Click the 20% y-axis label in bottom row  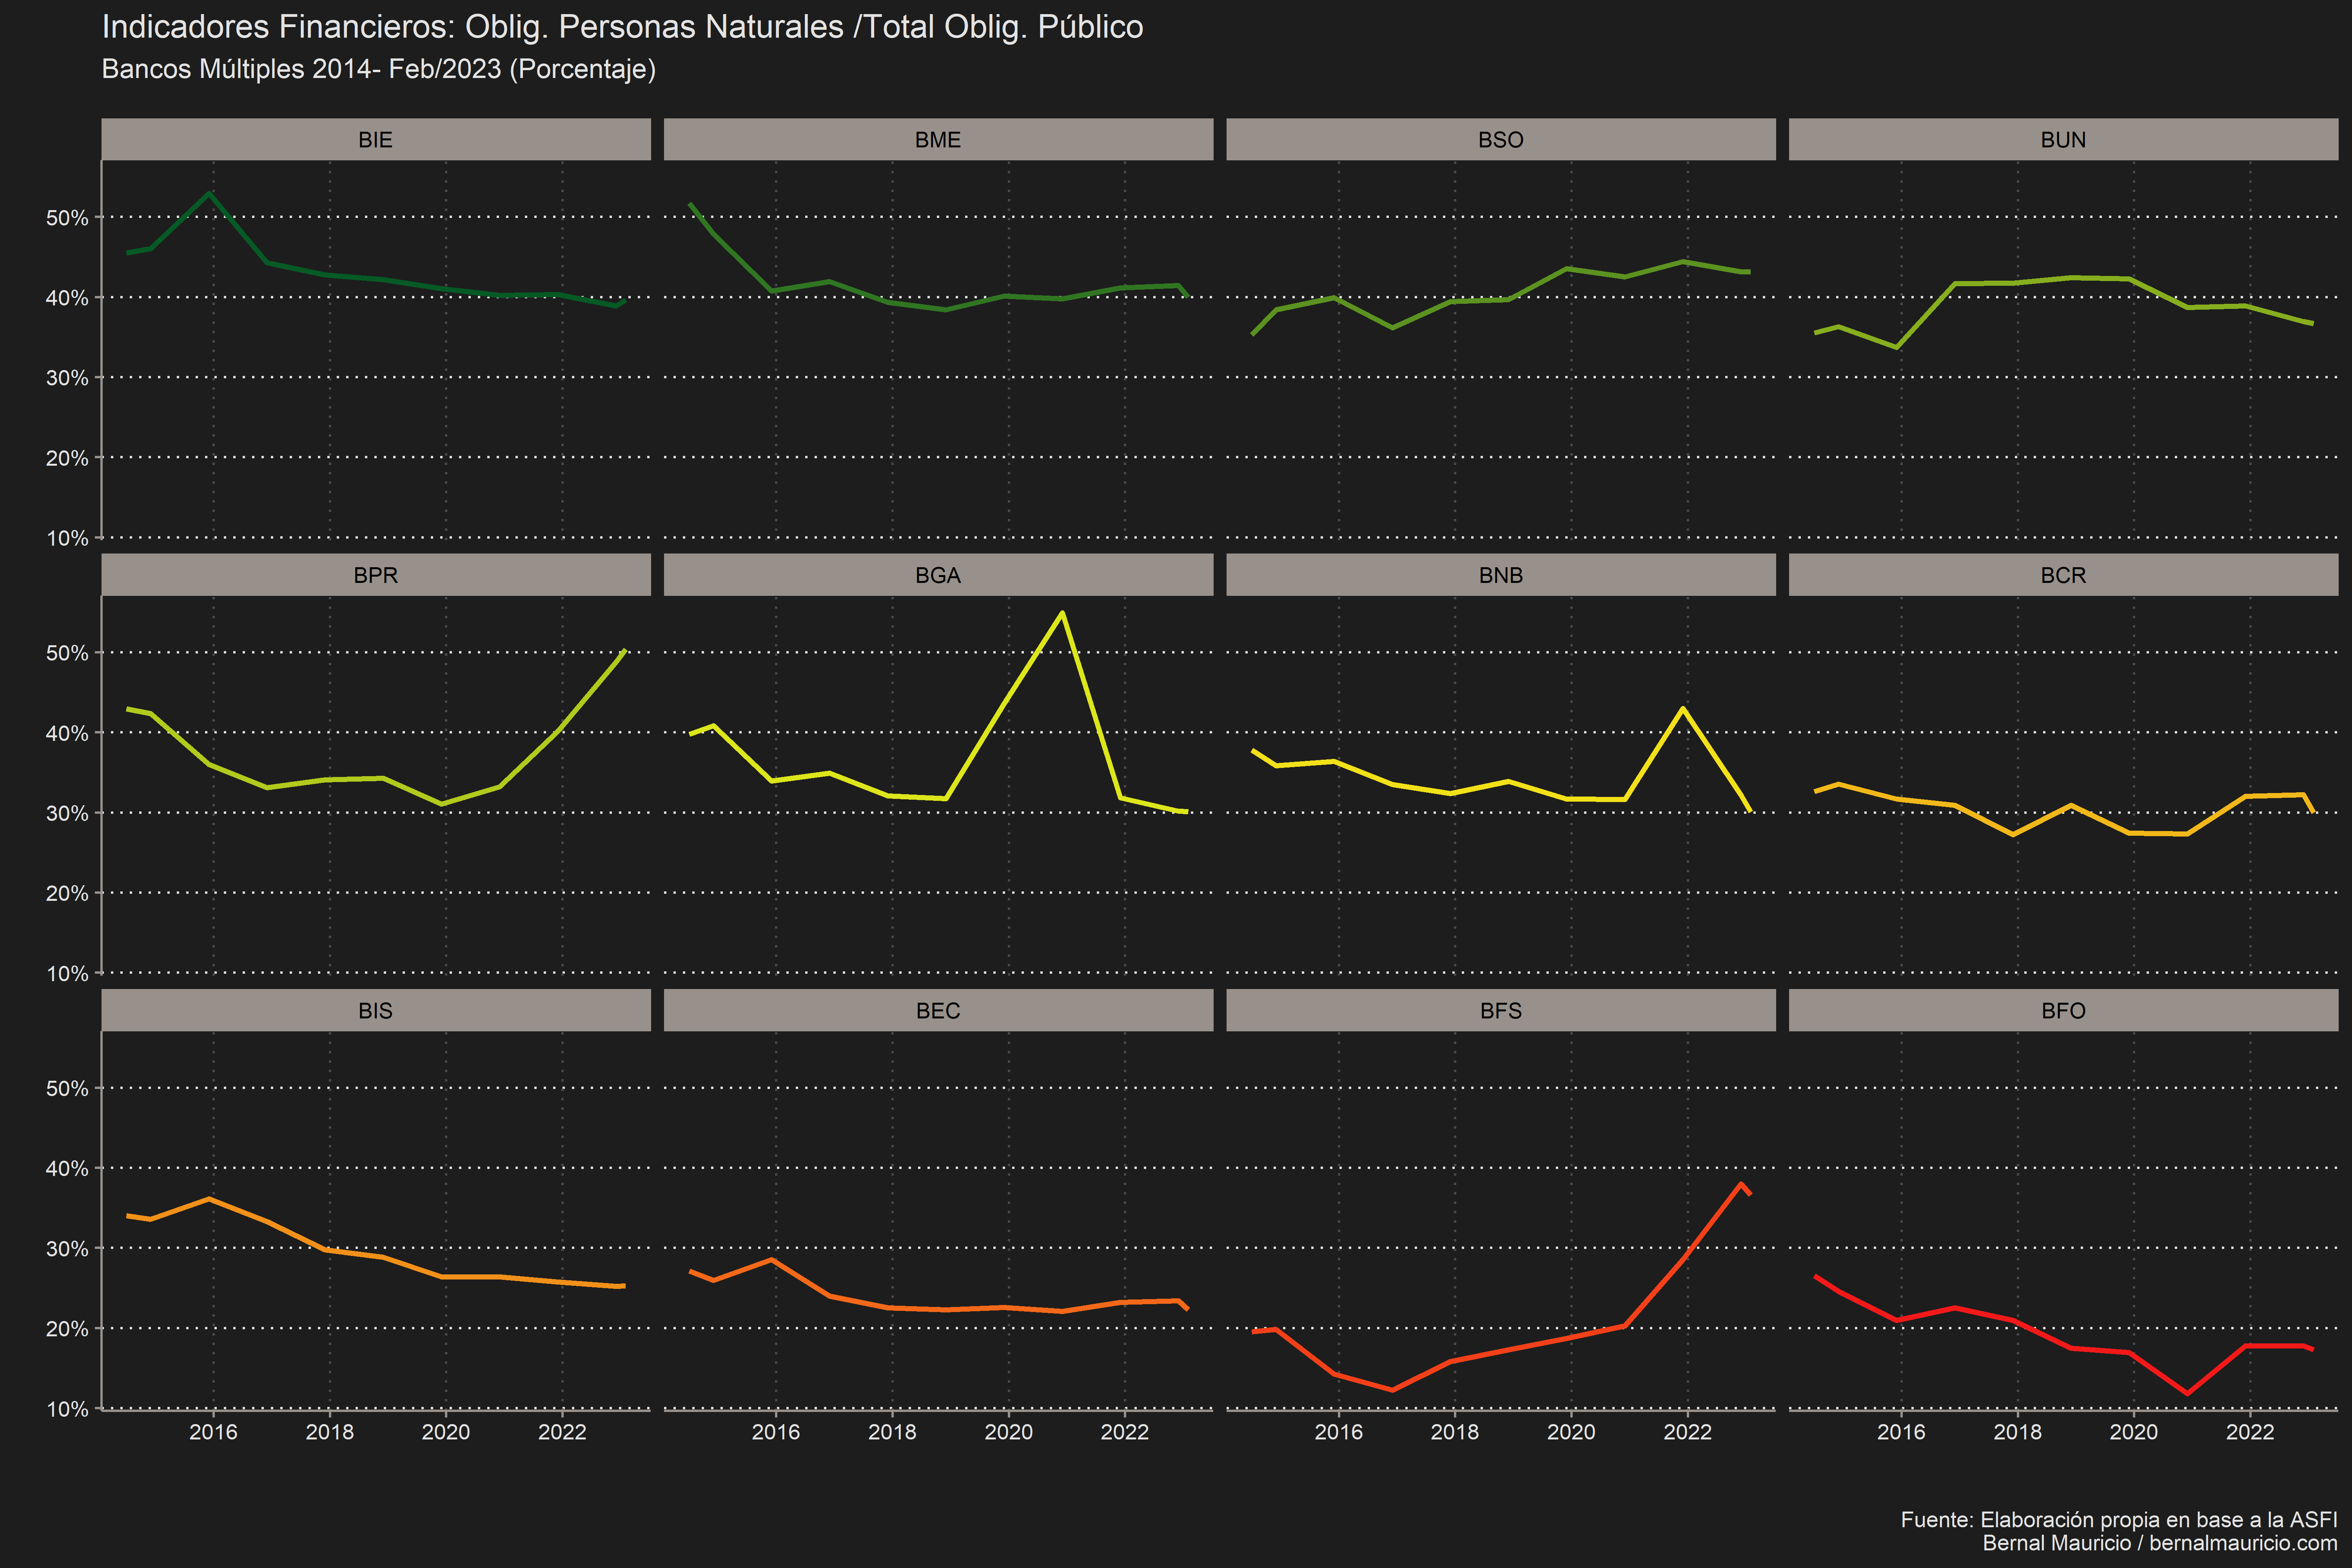tap(67, 1329)
